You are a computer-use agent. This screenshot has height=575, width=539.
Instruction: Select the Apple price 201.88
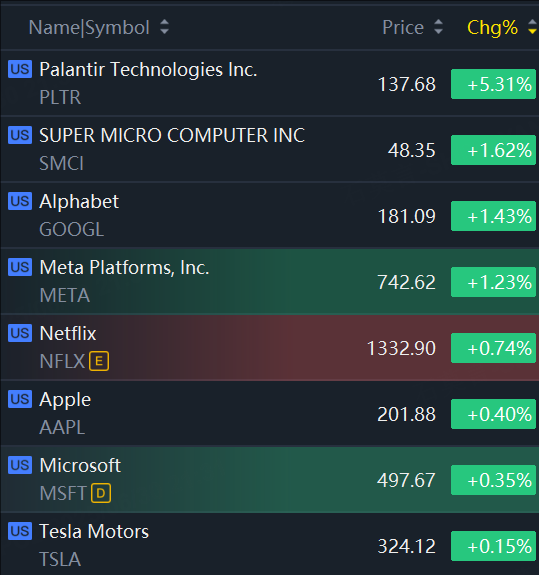pyautogui.click(x=406, y=414)
